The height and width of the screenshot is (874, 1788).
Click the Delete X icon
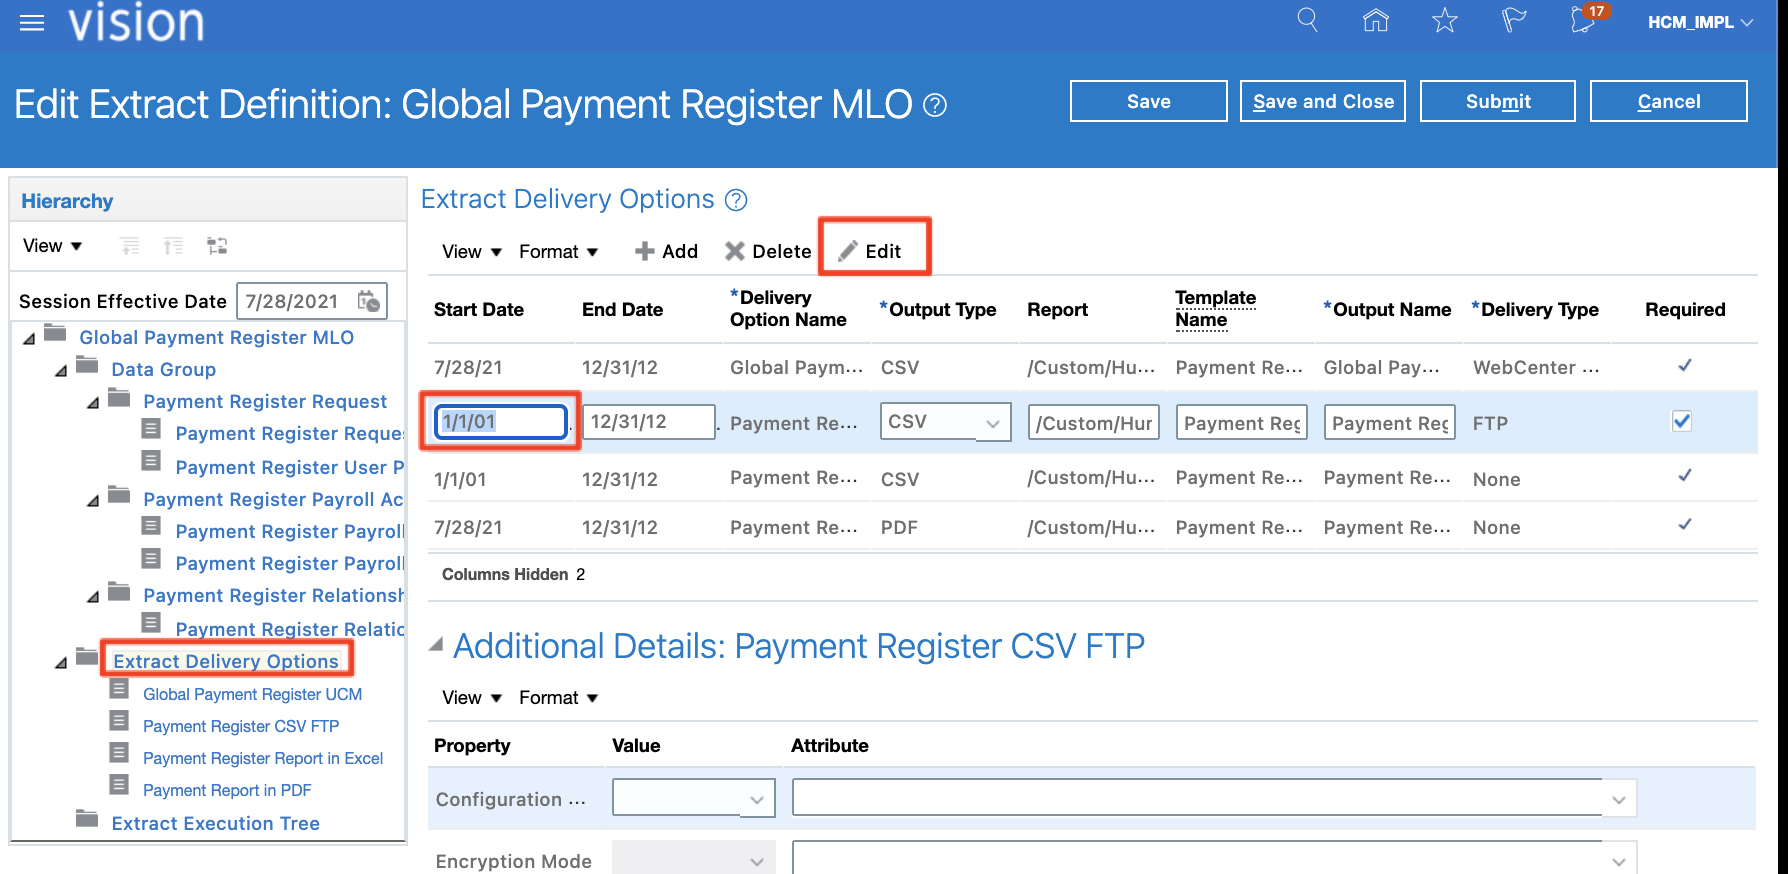tap(735, 251)
